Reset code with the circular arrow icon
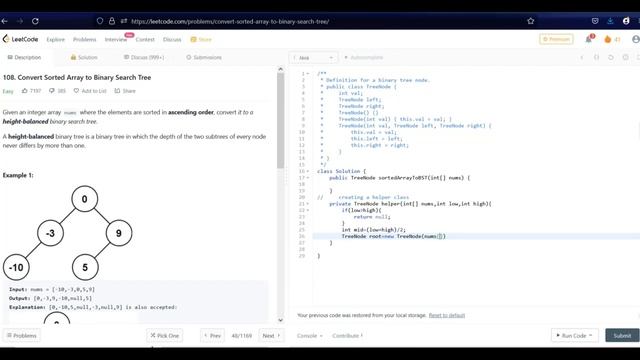This screenshot has width=640, height=360. 611,58
